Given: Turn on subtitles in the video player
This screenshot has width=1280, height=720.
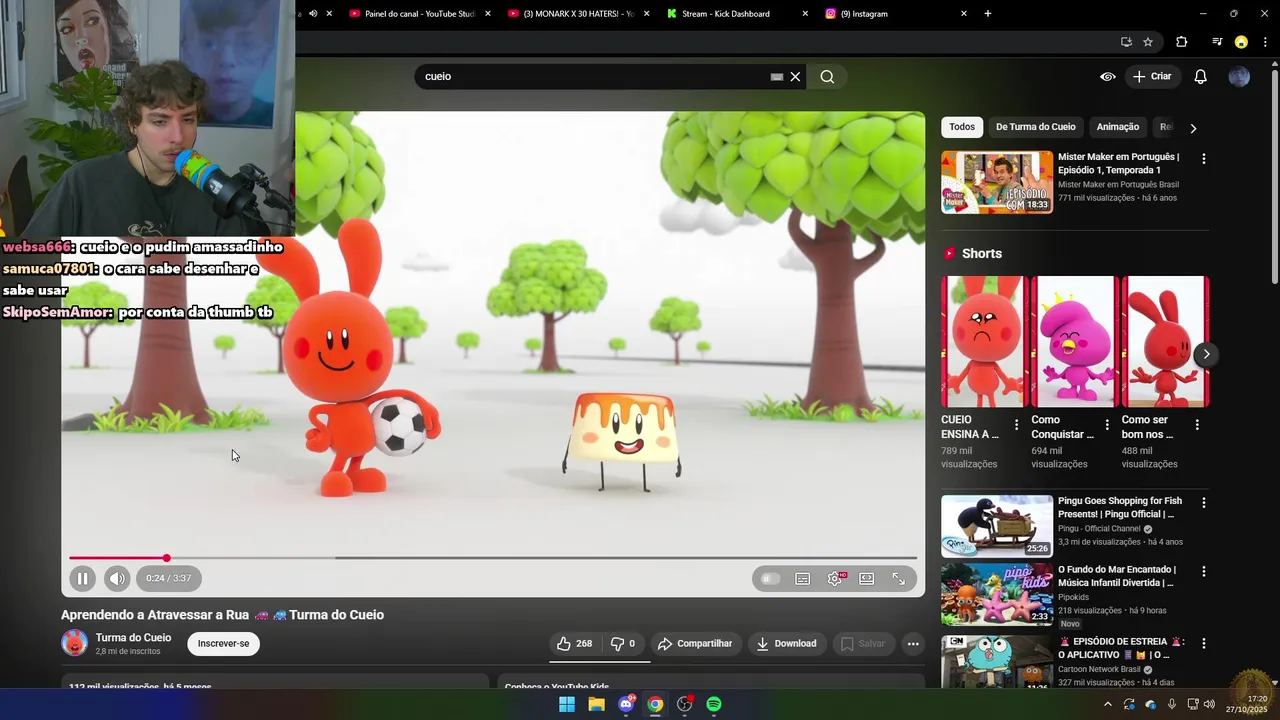Looking at the screenshot, I should [802, 578].
